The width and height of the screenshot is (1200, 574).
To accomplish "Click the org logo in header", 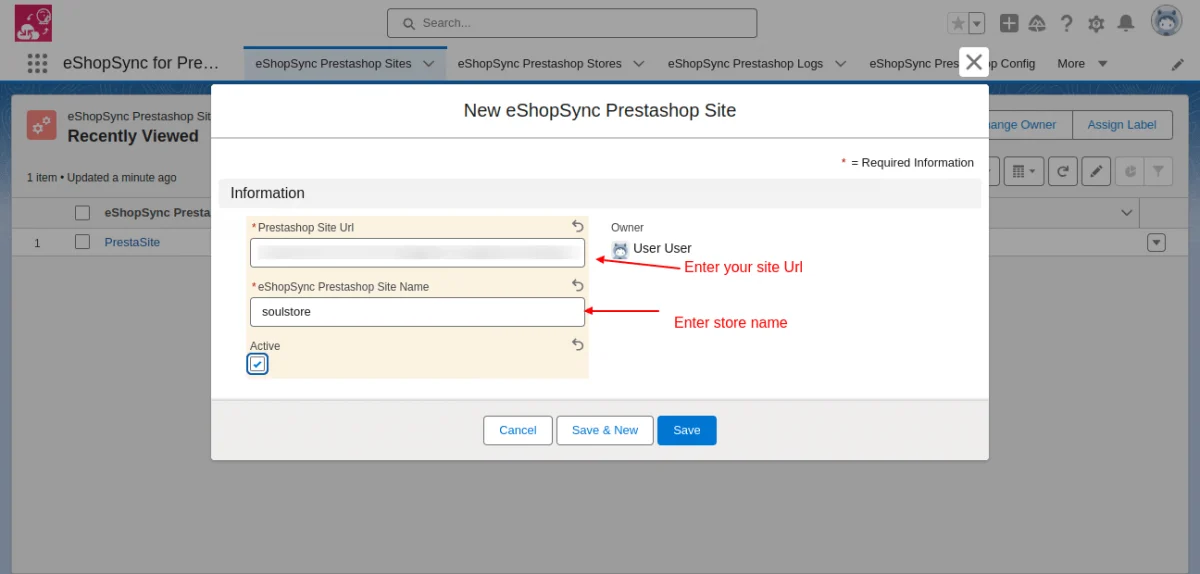I will [33, 23].
